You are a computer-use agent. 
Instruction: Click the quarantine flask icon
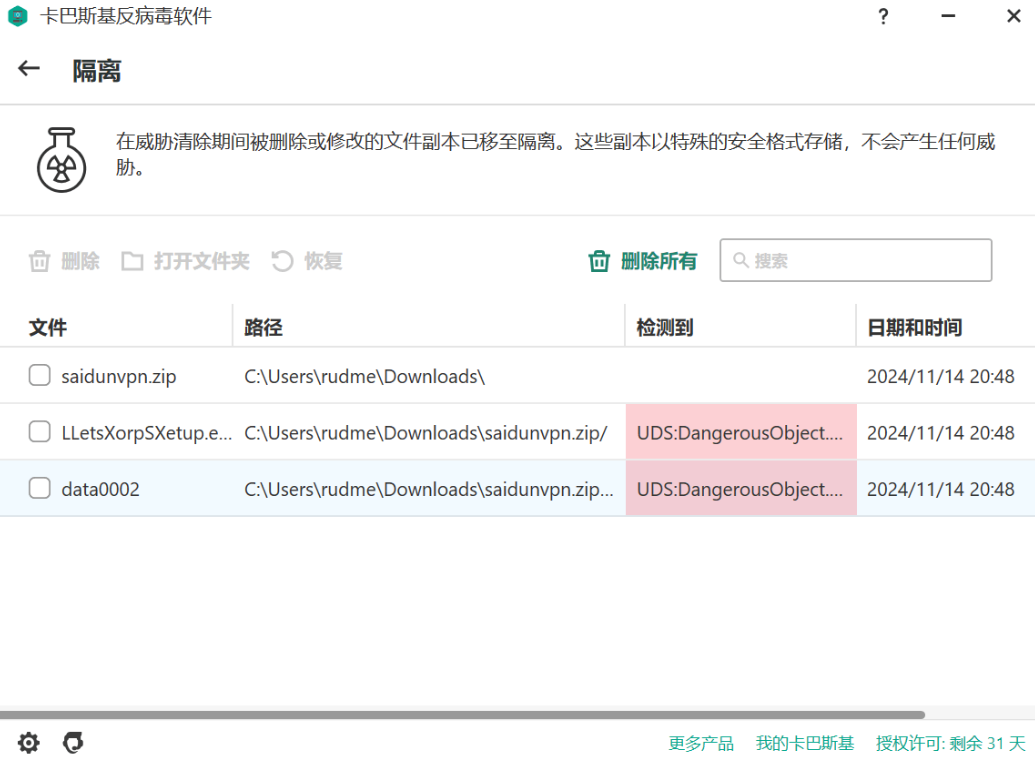click(x=61, y=159)
